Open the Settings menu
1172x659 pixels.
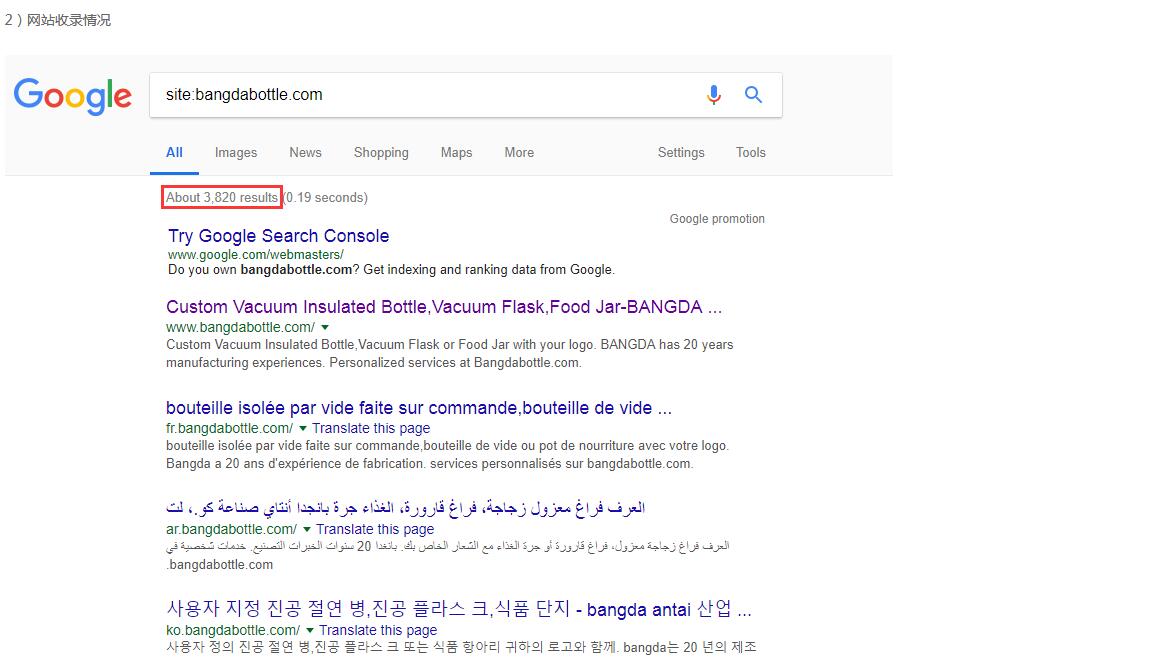(x=681, y=152)
